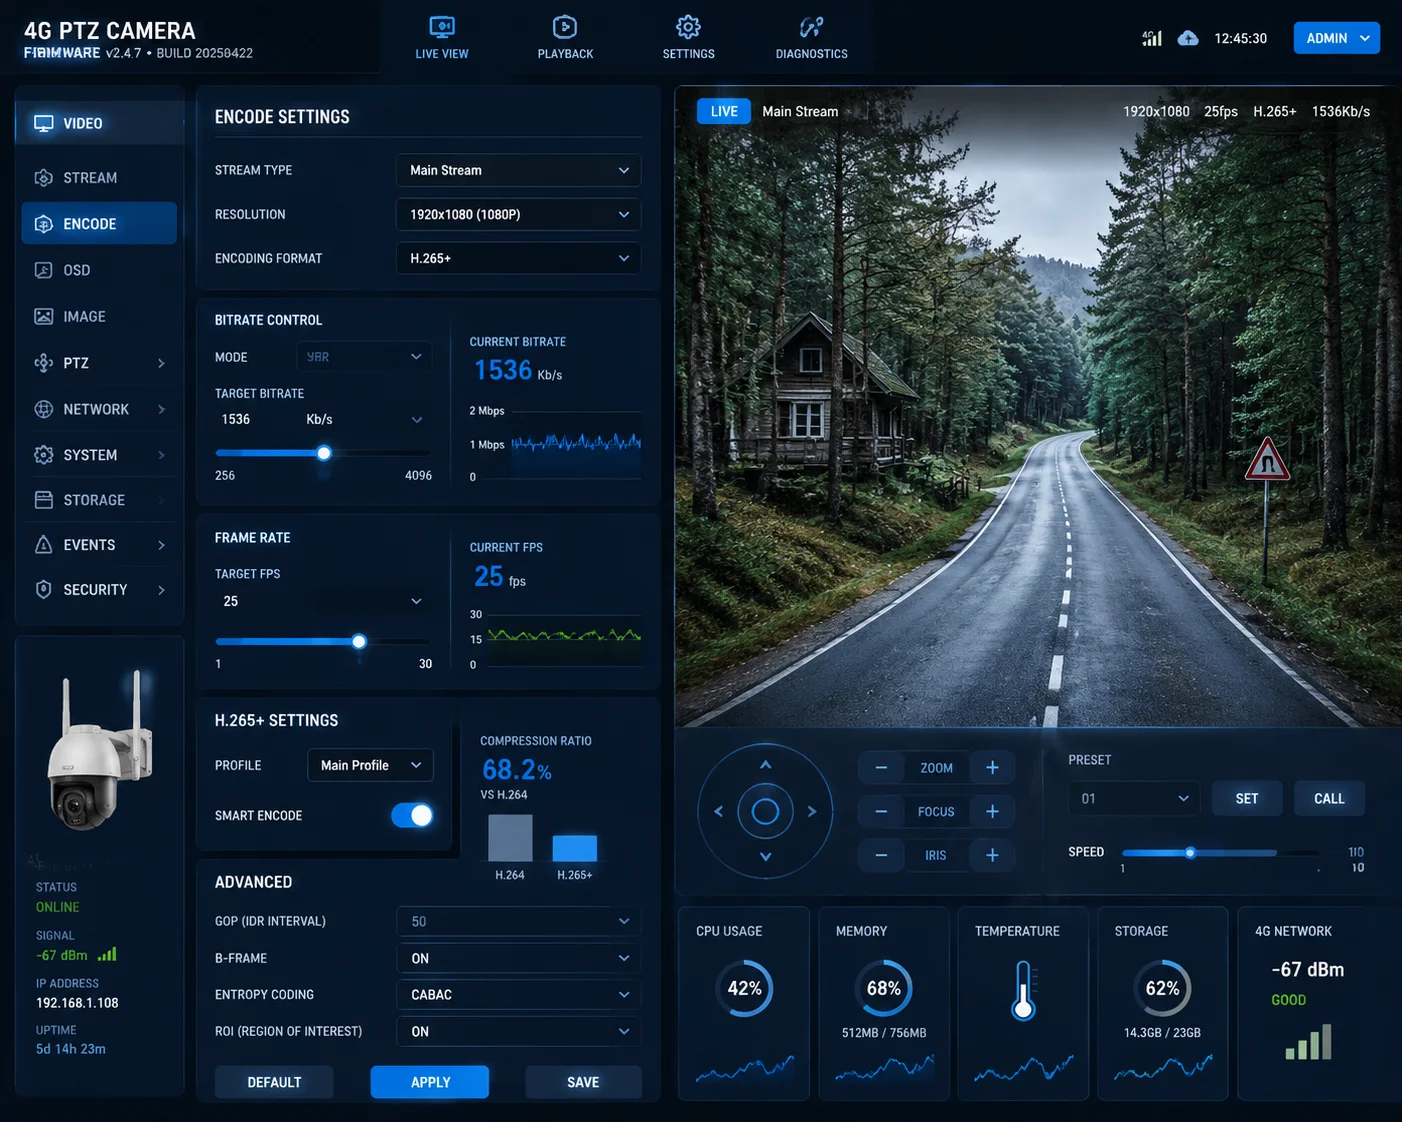Open the H.265+ Profile dropdown
1402x1122 pixels.
coord(370,765)
